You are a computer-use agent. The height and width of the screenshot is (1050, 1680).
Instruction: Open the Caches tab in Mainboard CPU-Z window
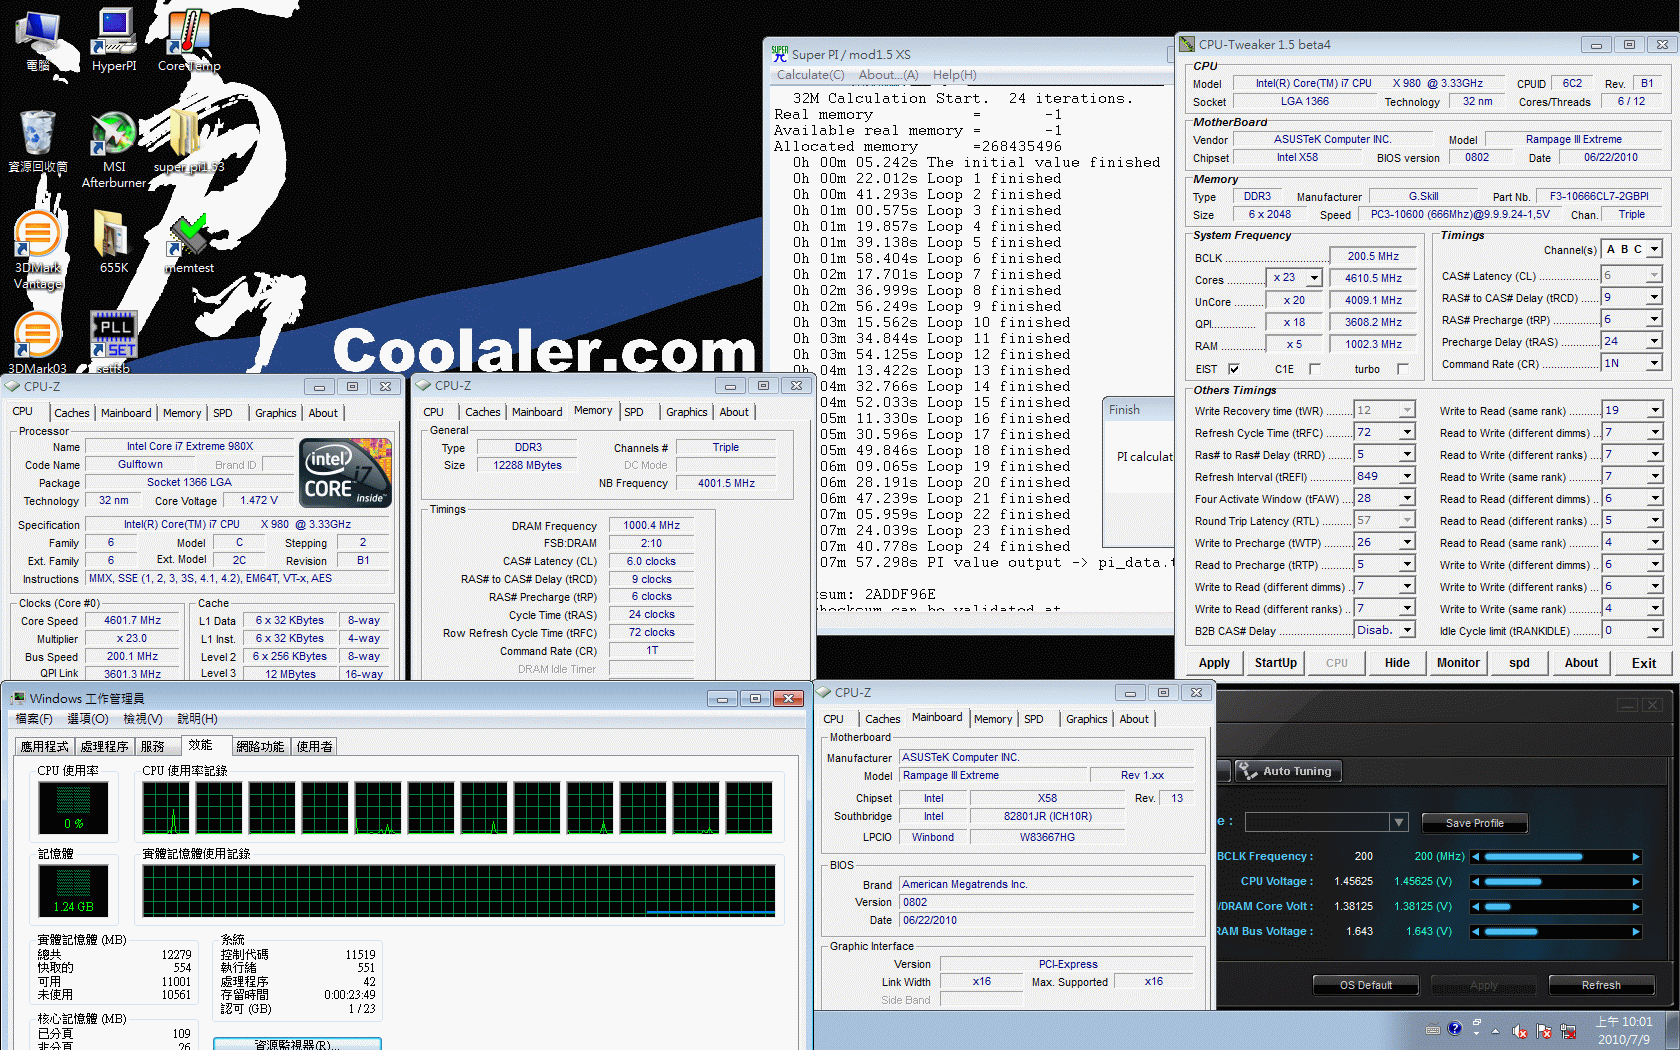coord(882,719)
